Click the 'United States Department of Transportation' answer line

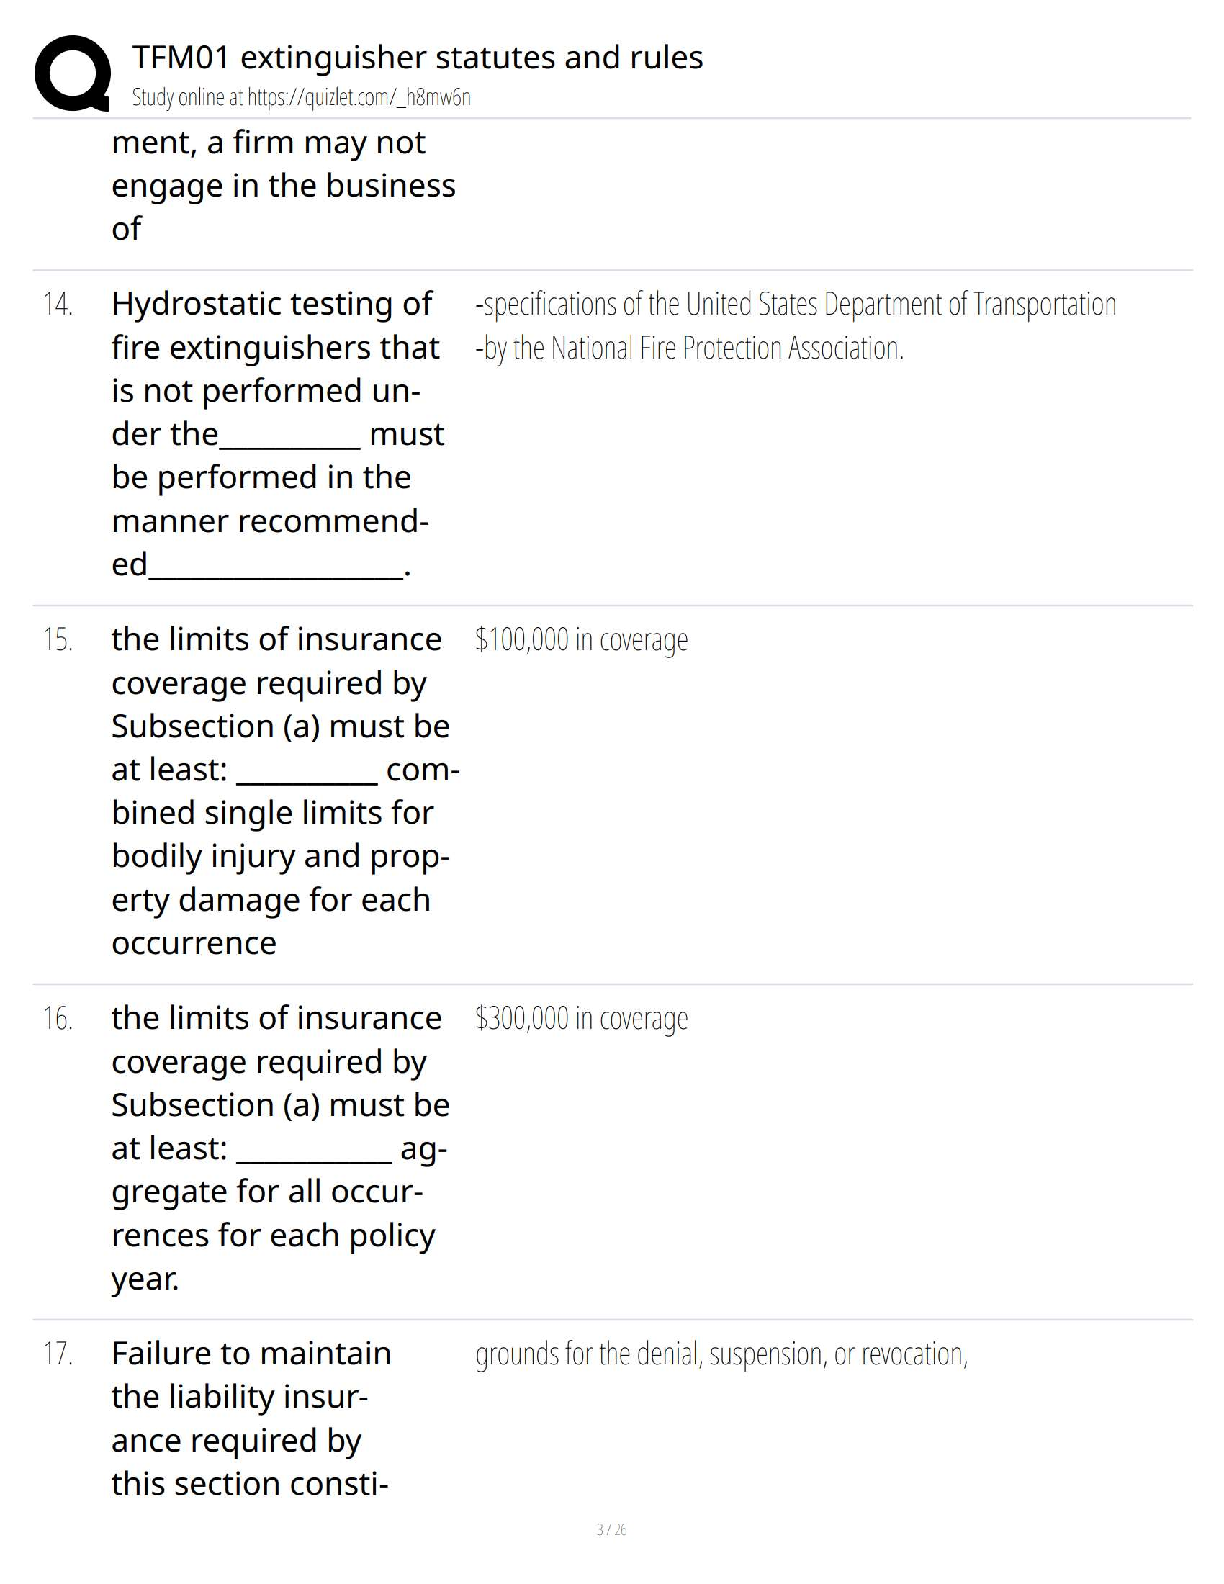[796, 304]
